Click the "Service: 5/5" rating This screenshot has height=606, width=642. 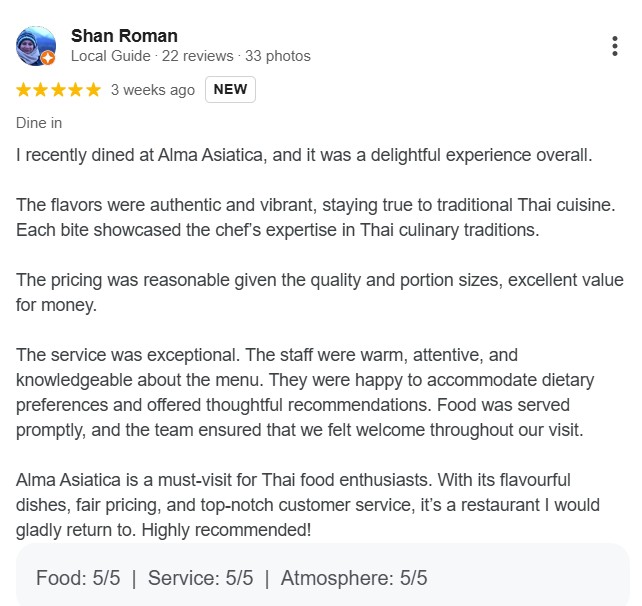[x=200, y=578]
